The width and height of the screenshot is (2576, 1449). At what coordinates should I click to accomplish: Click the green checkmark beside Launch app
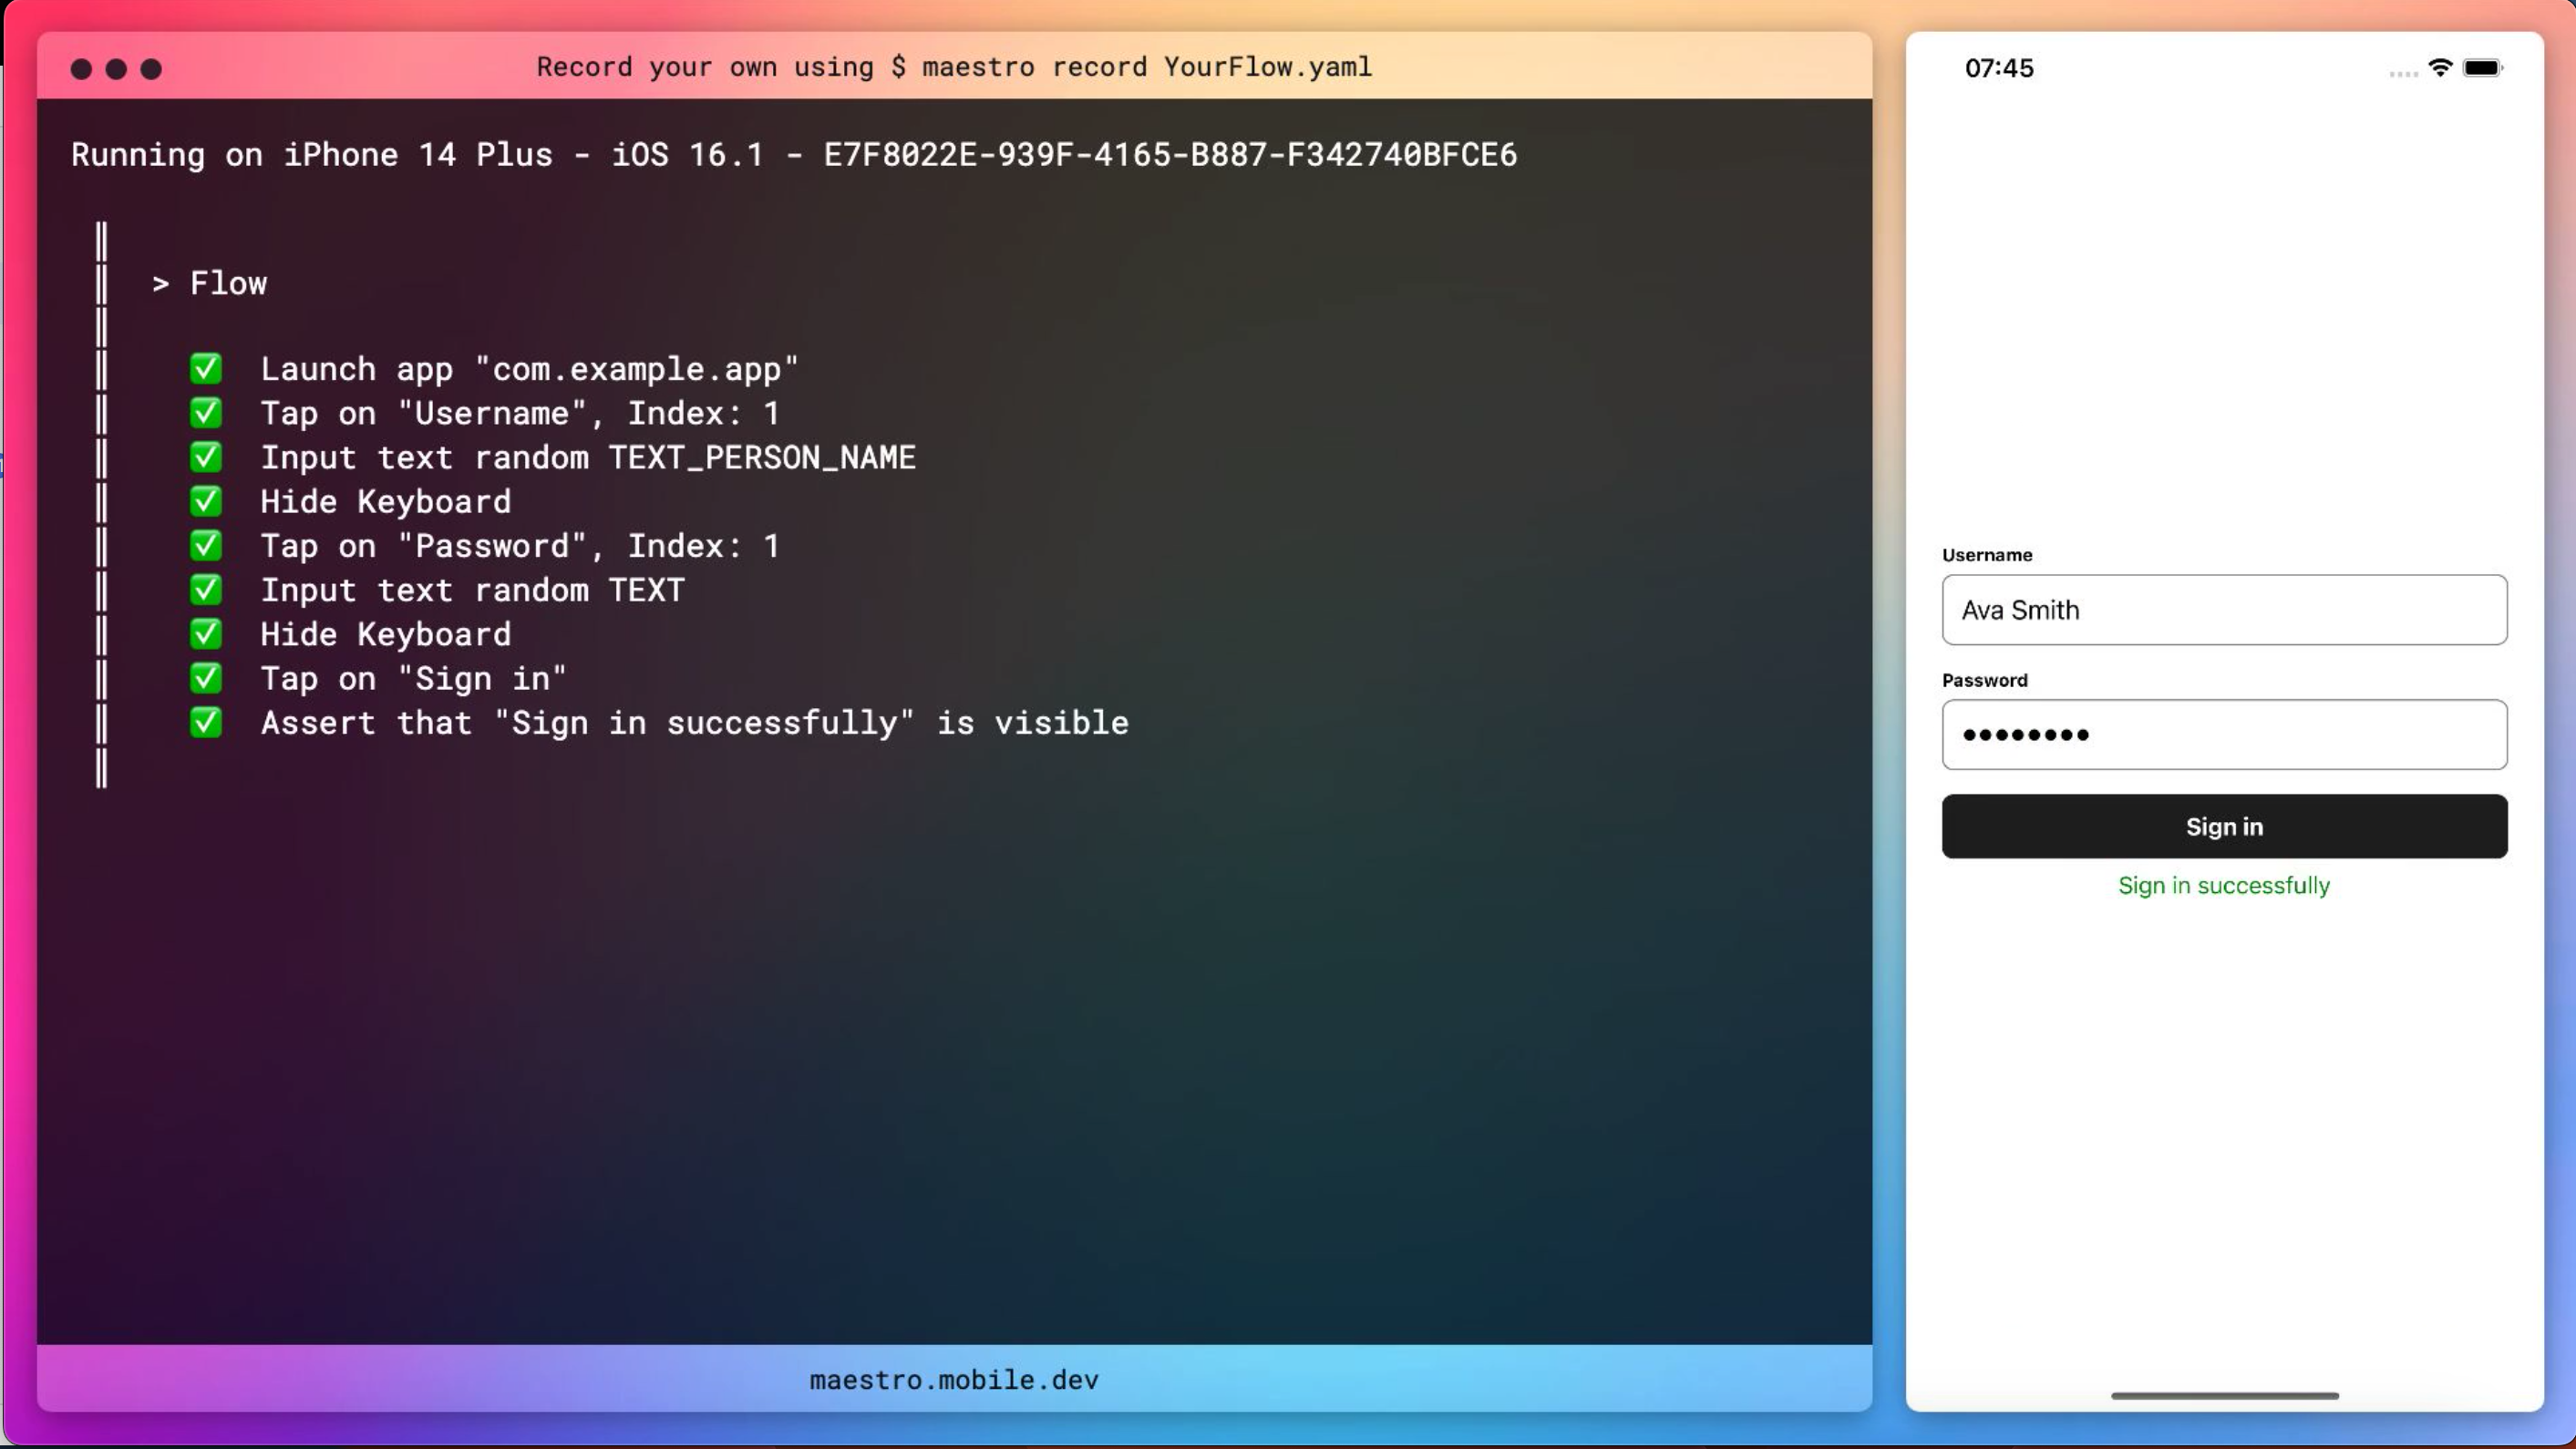click(206, 369)
